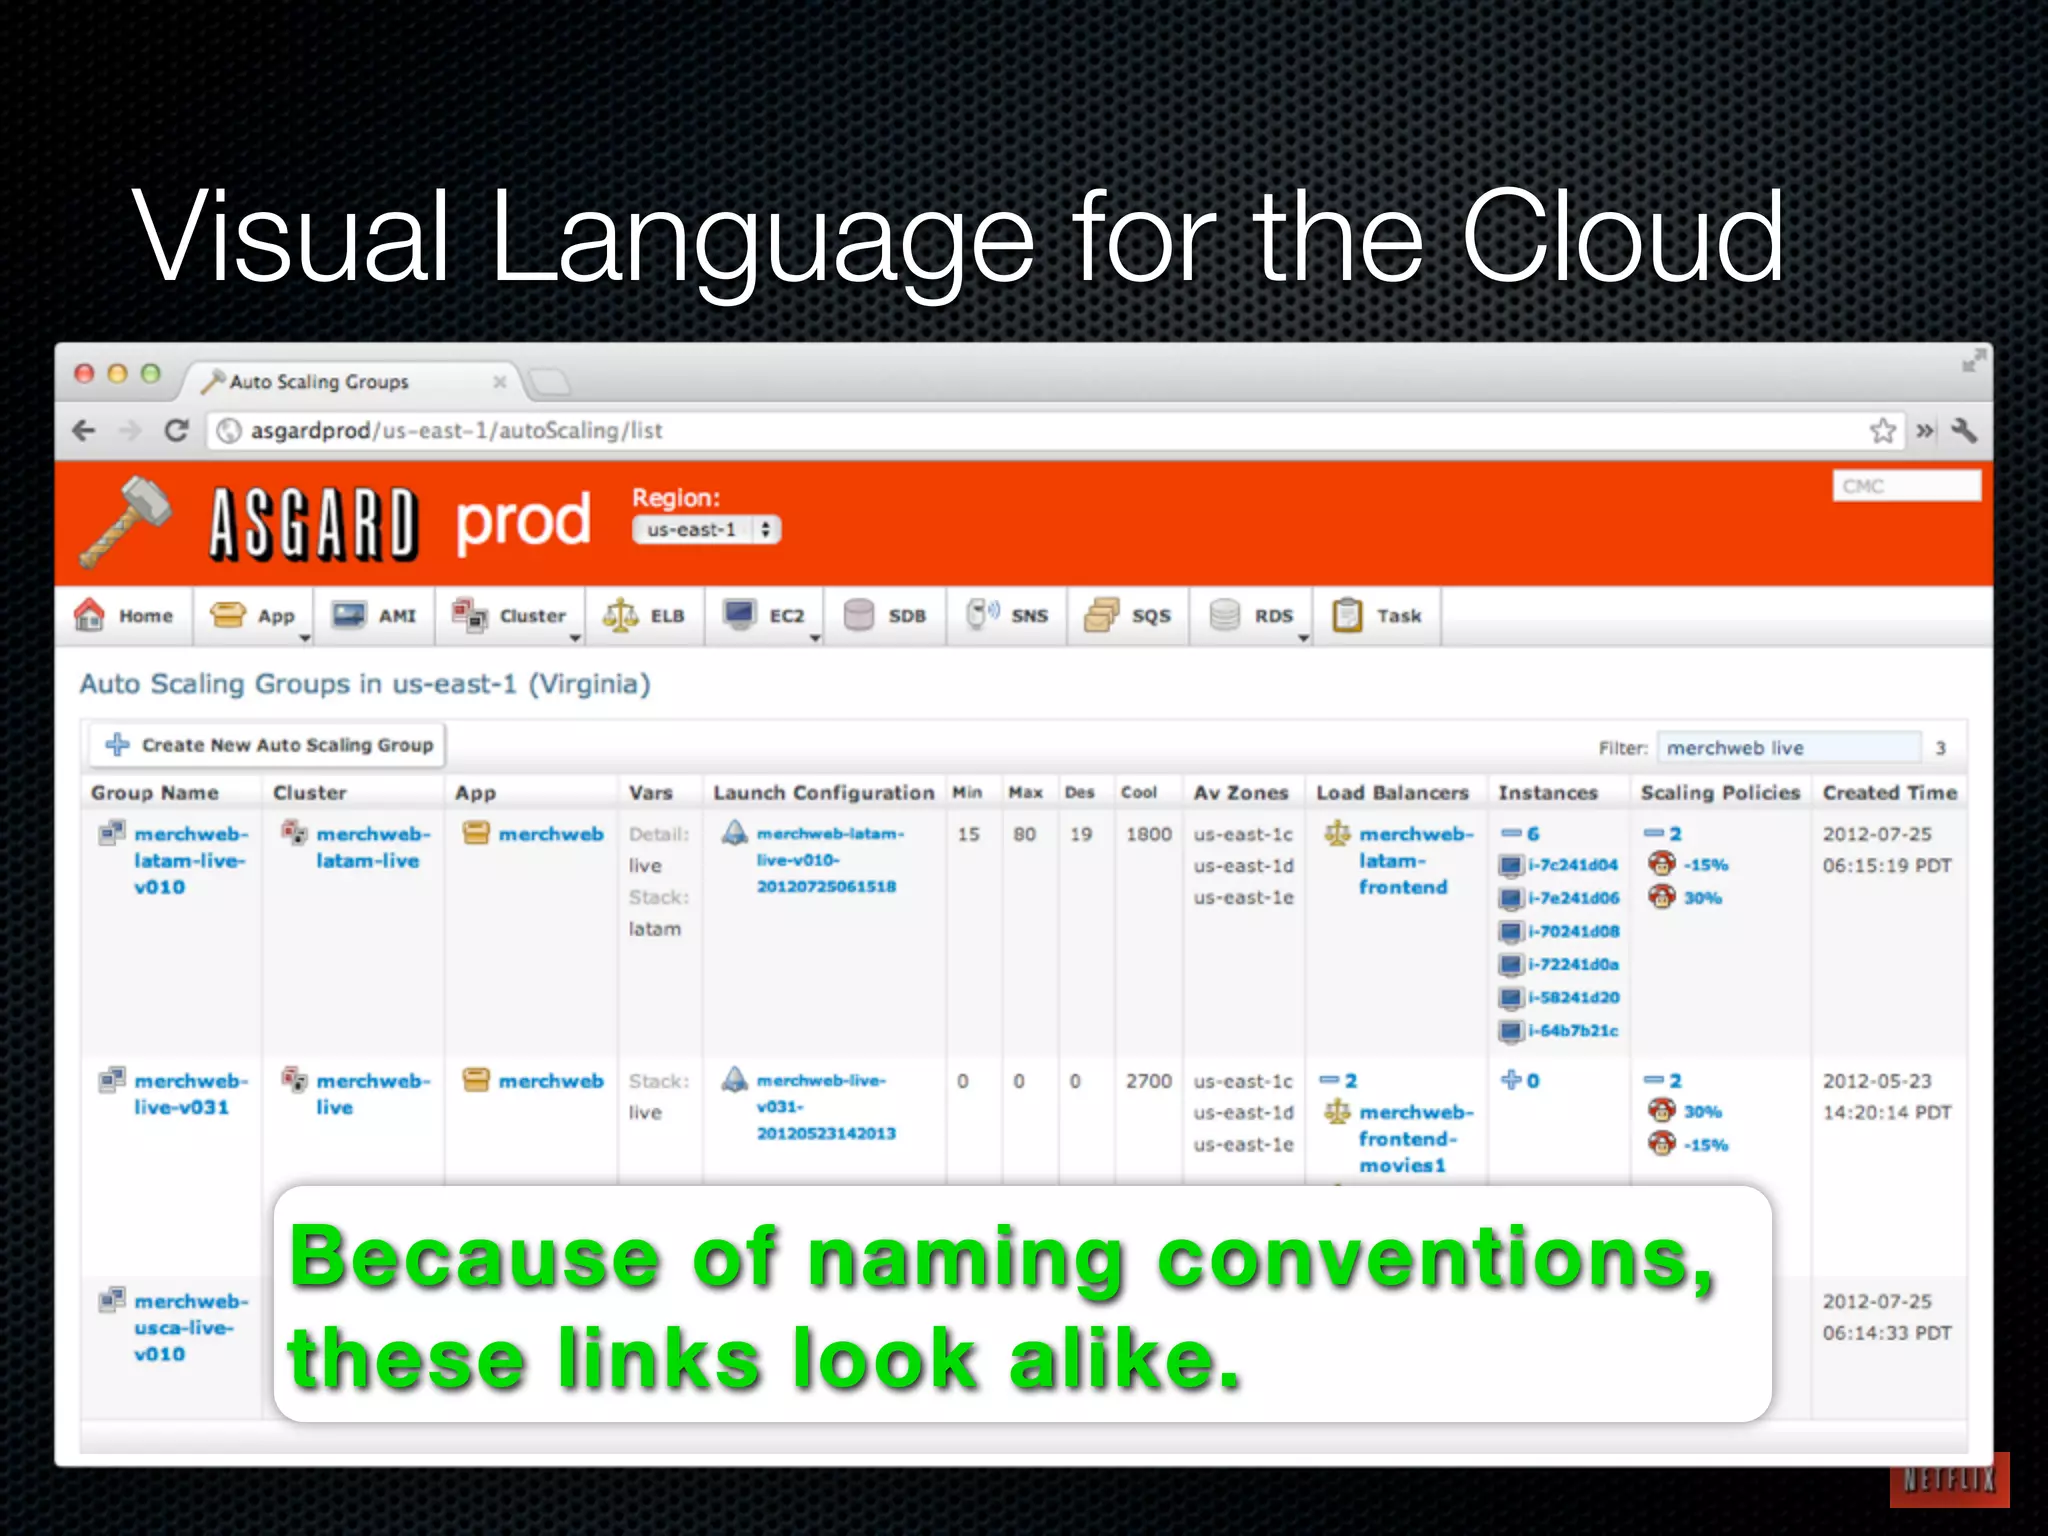This screenshot has width=2048, height=1536.
Task: Open instance i-72241d0a
Action: (1572, 964)
